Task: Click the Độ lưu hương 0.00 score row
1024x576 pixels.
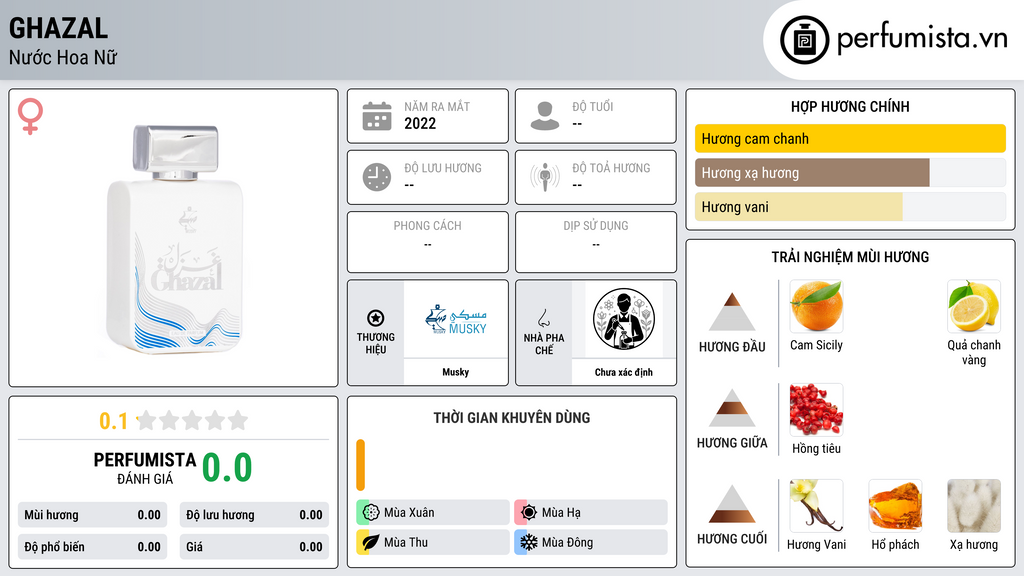Action: tap(254, 515)
